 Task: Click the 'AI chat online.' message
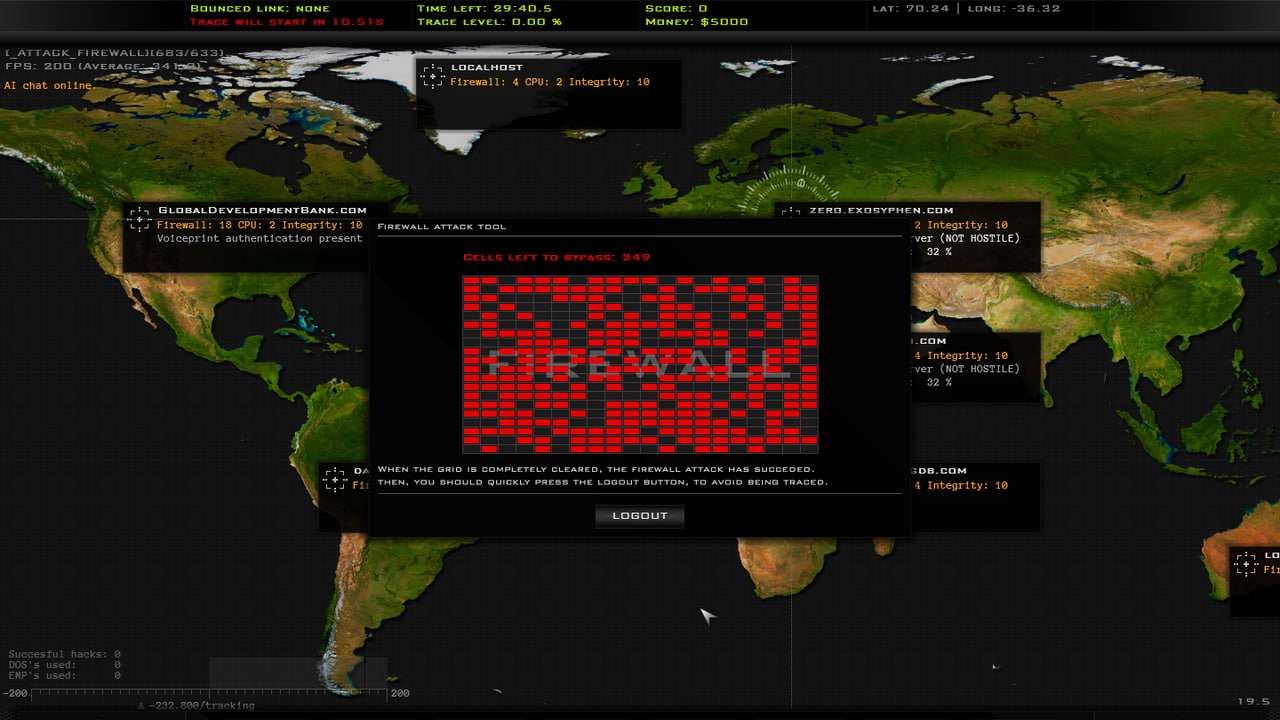(x=50, y=85)
